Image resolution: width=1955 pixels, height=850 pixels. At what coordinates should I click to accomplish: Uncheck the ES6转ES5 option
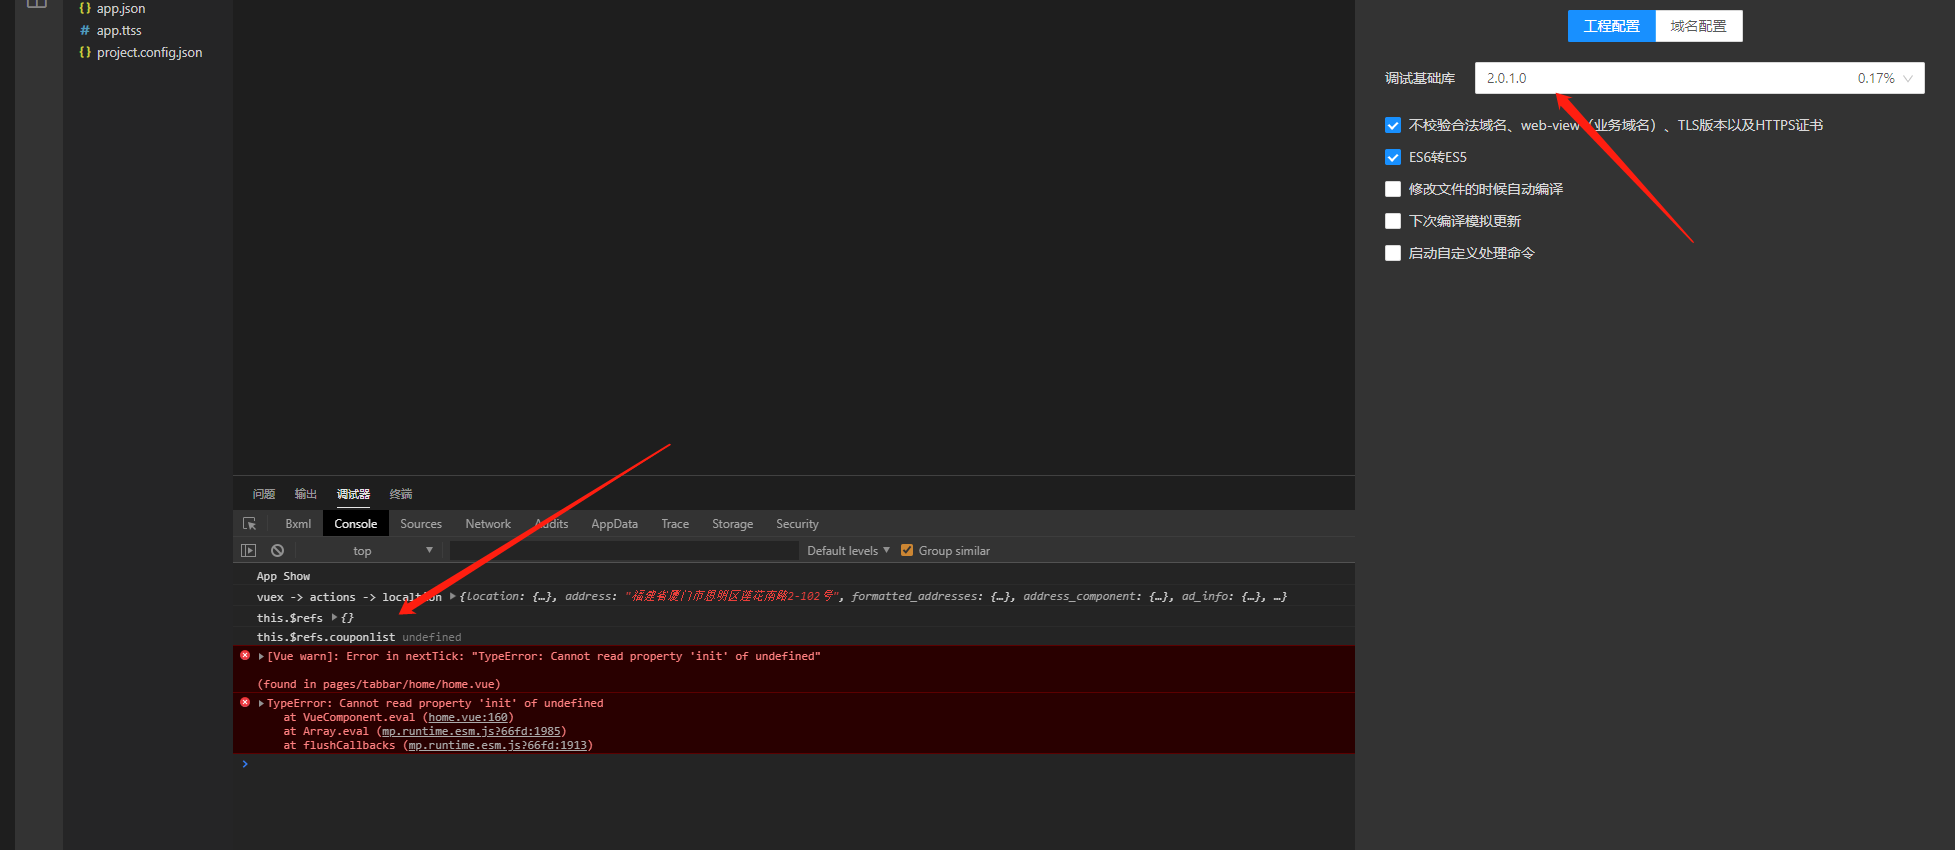[x=1393, y=157]
